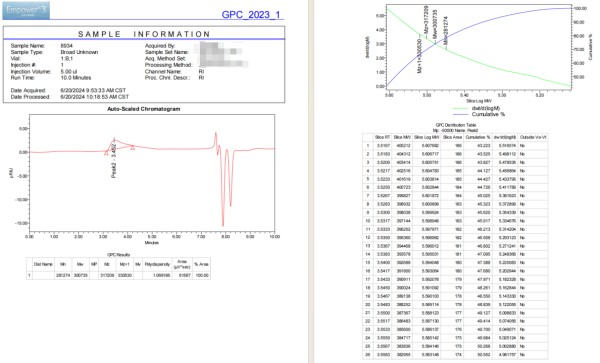Click the GPC Distribution Table title
Viewport: 600px width, 363px height.
455,125
